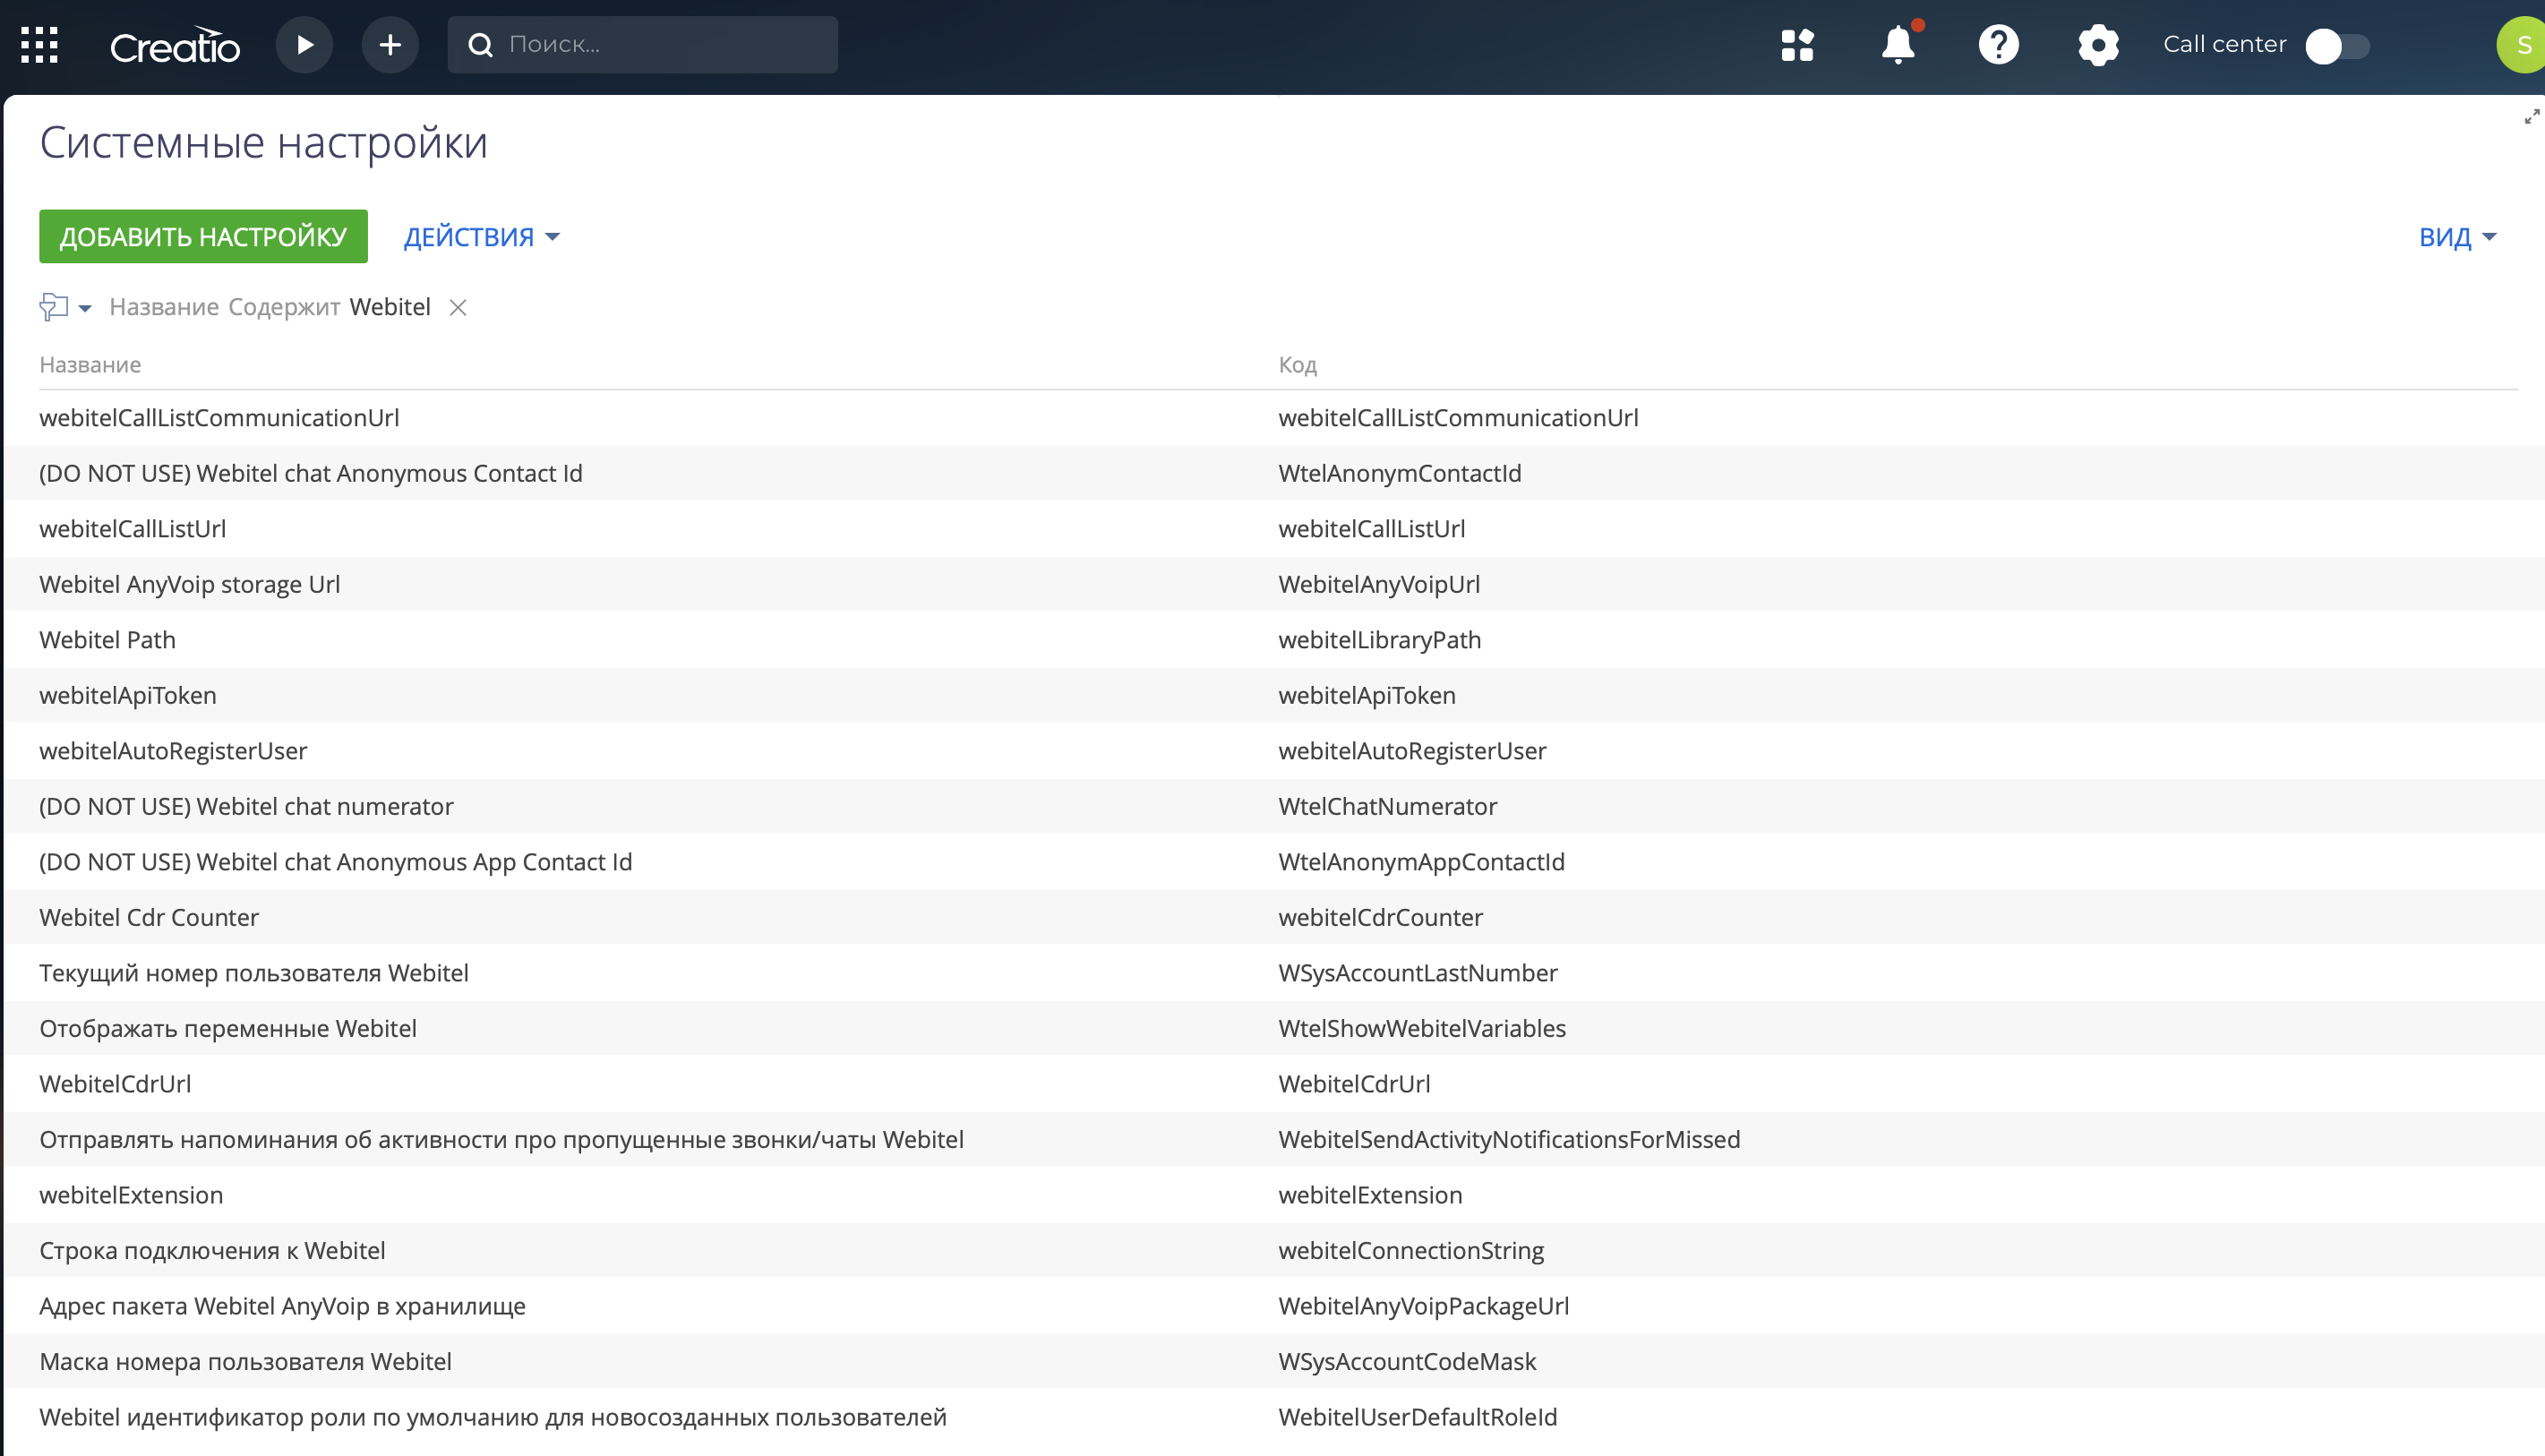Click WSysAccountLastNumber code cell
Screen dimensions: 2545x1456
pyautogui.click(x=1417, y=973)
